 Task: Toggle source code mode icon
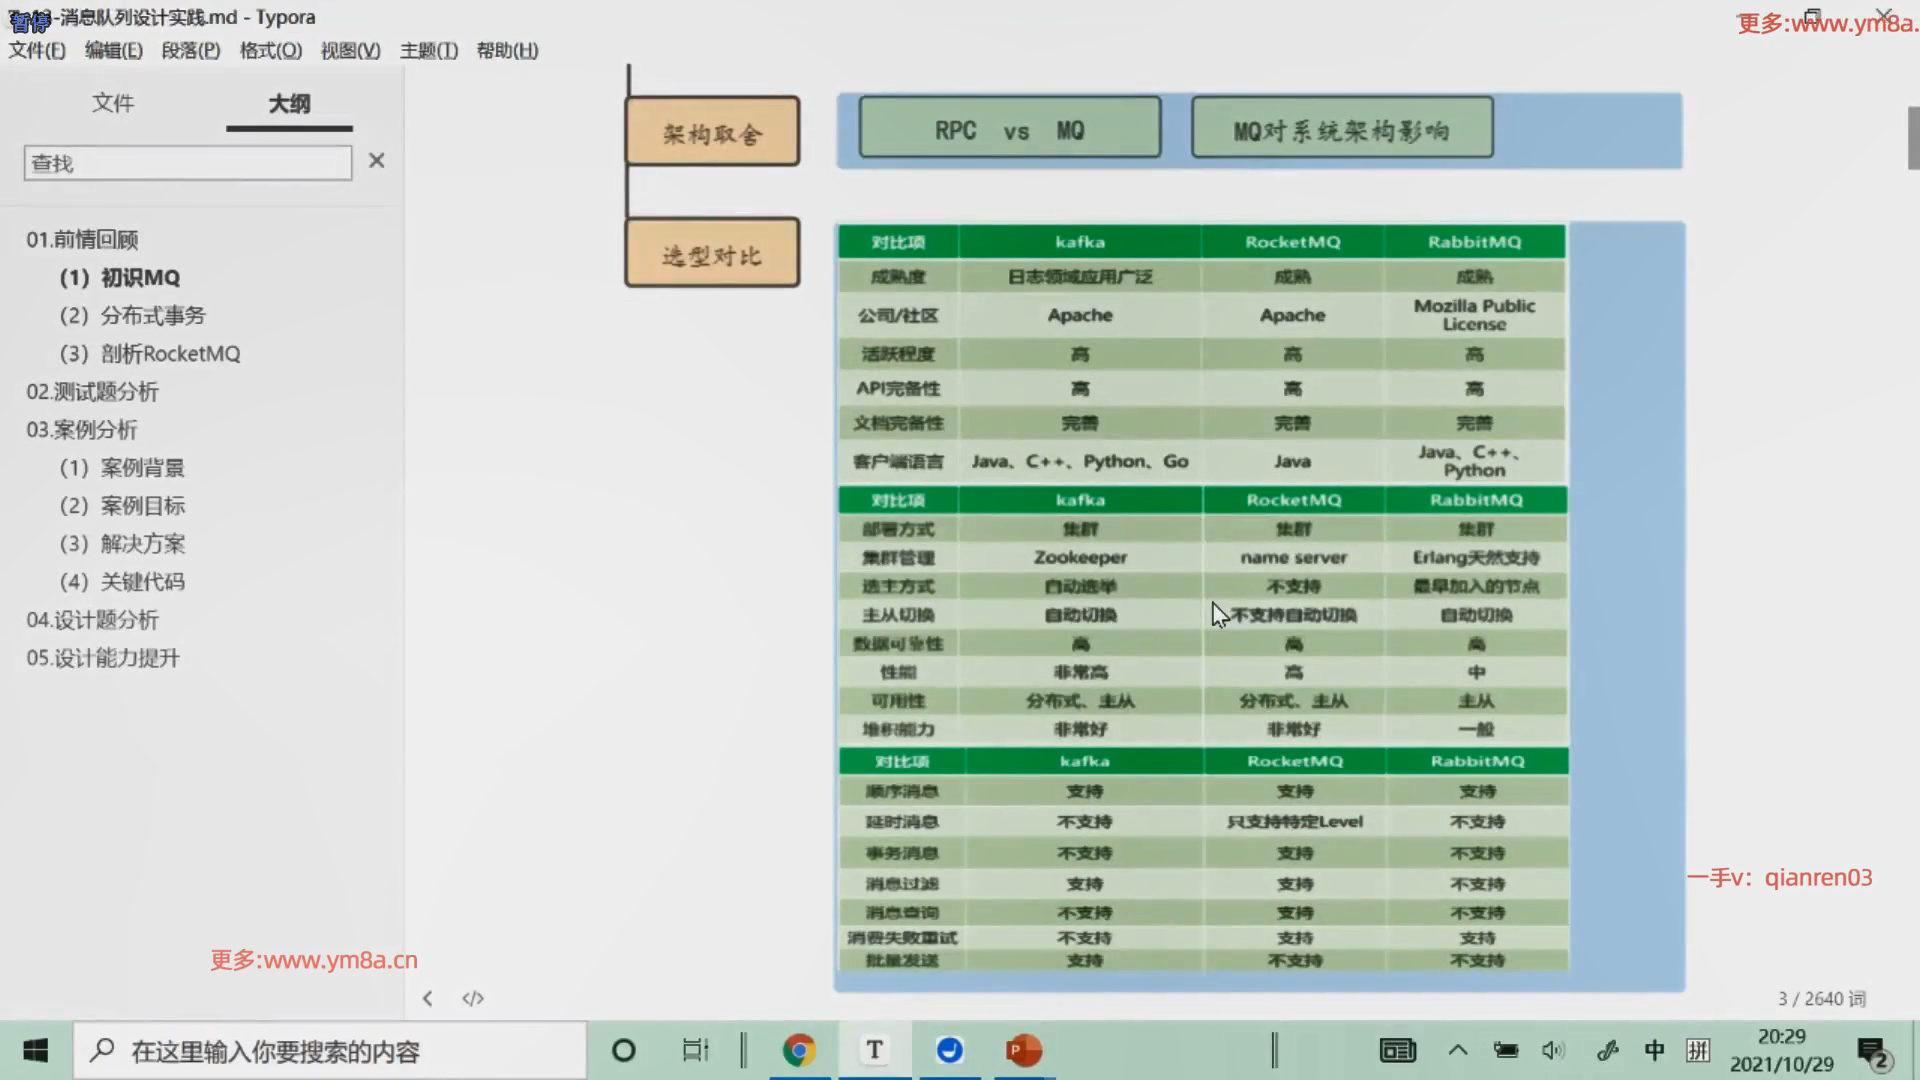pyautogui.click(x=473, y=998)
